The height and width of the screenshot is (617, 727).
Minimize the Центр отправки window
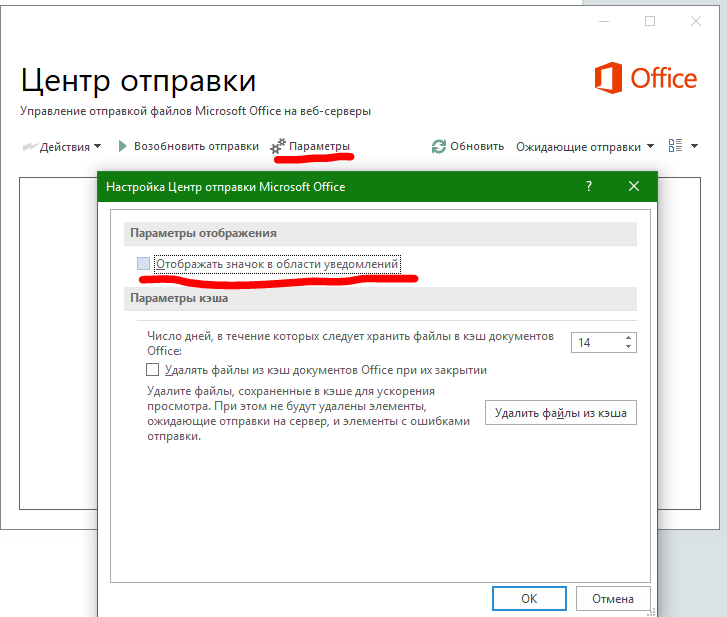(604, 21)
